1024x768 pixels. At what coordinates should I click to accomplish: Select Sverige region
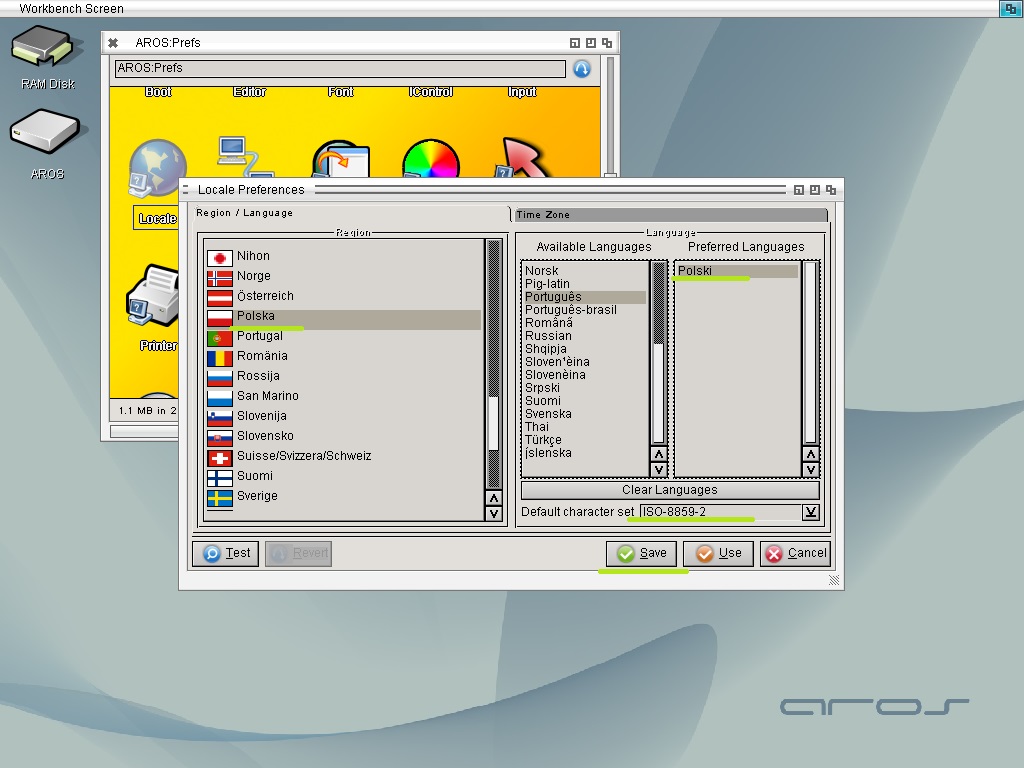point(344,496)
